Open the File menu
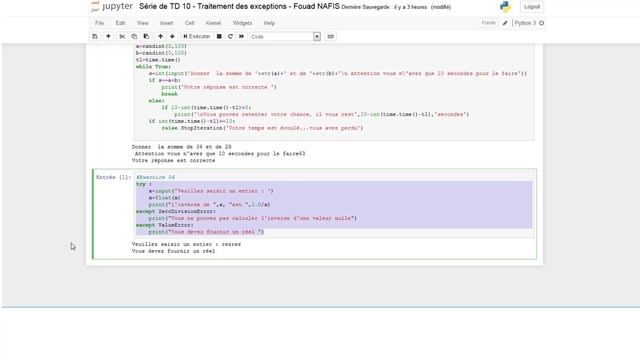Viewport: 640px width, 360px height. click(99, 23)
